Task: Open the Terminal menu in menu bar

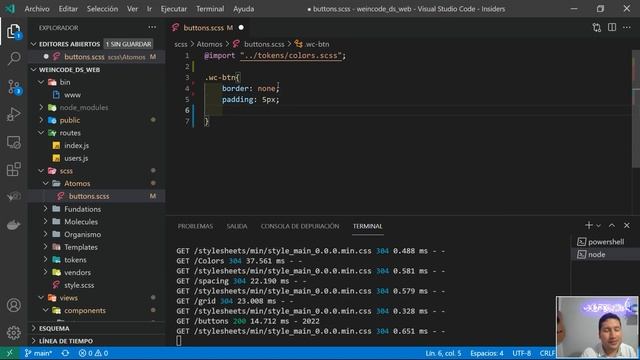Action: tap(210, 9)
